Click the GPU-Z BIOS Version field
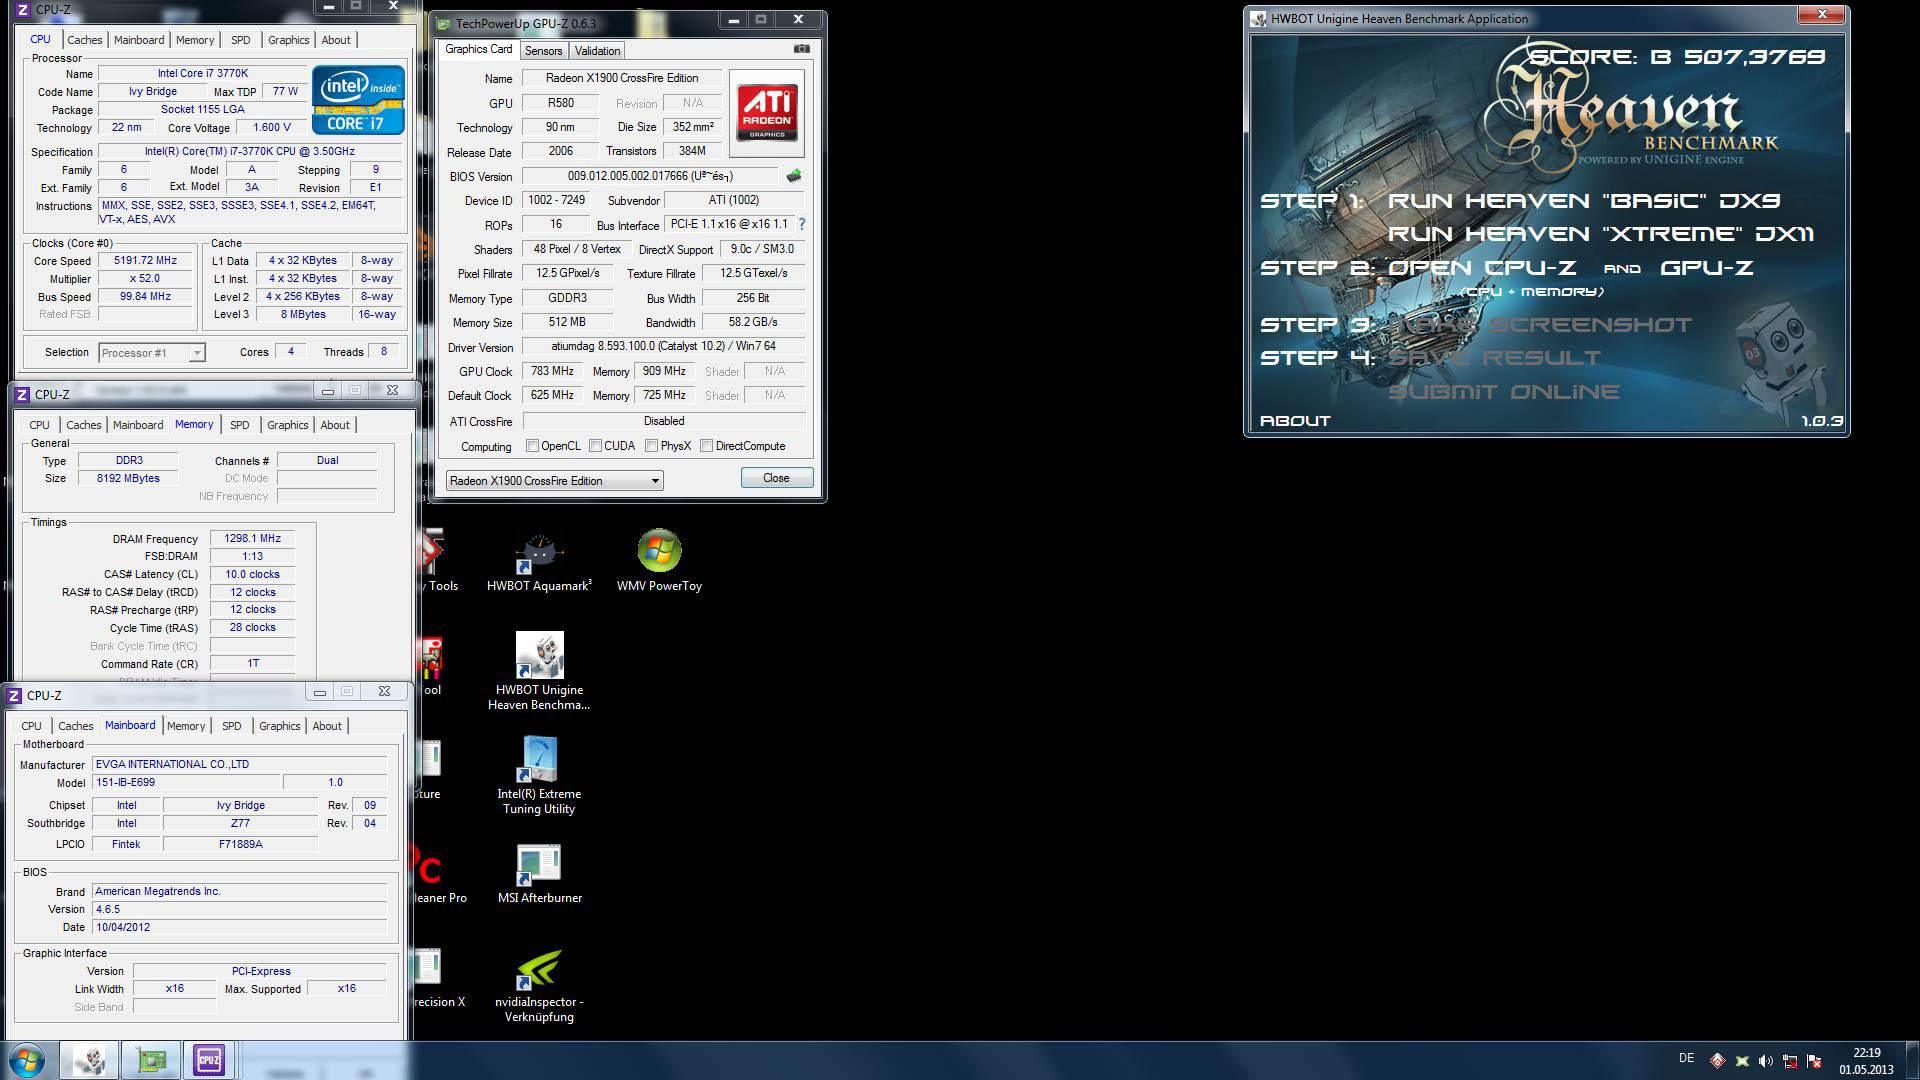Viewport: 1920px width, 1080px height. tap(650, 176)
